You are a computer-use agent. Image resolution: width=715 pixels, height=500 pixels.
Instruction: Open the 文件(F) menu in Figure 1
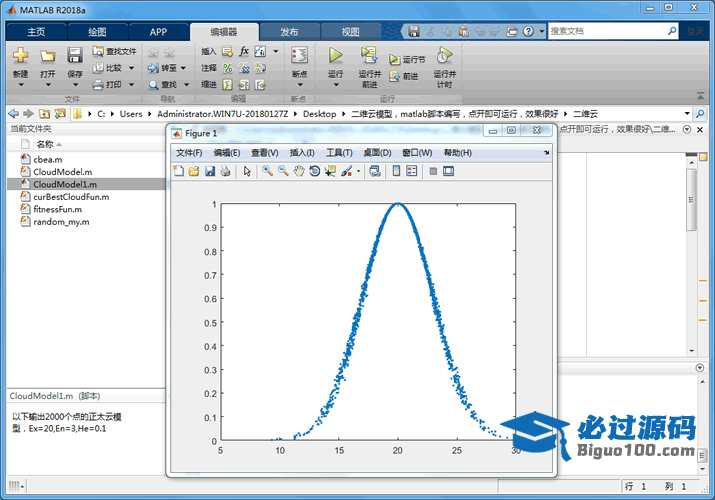(x=189, y=153)
